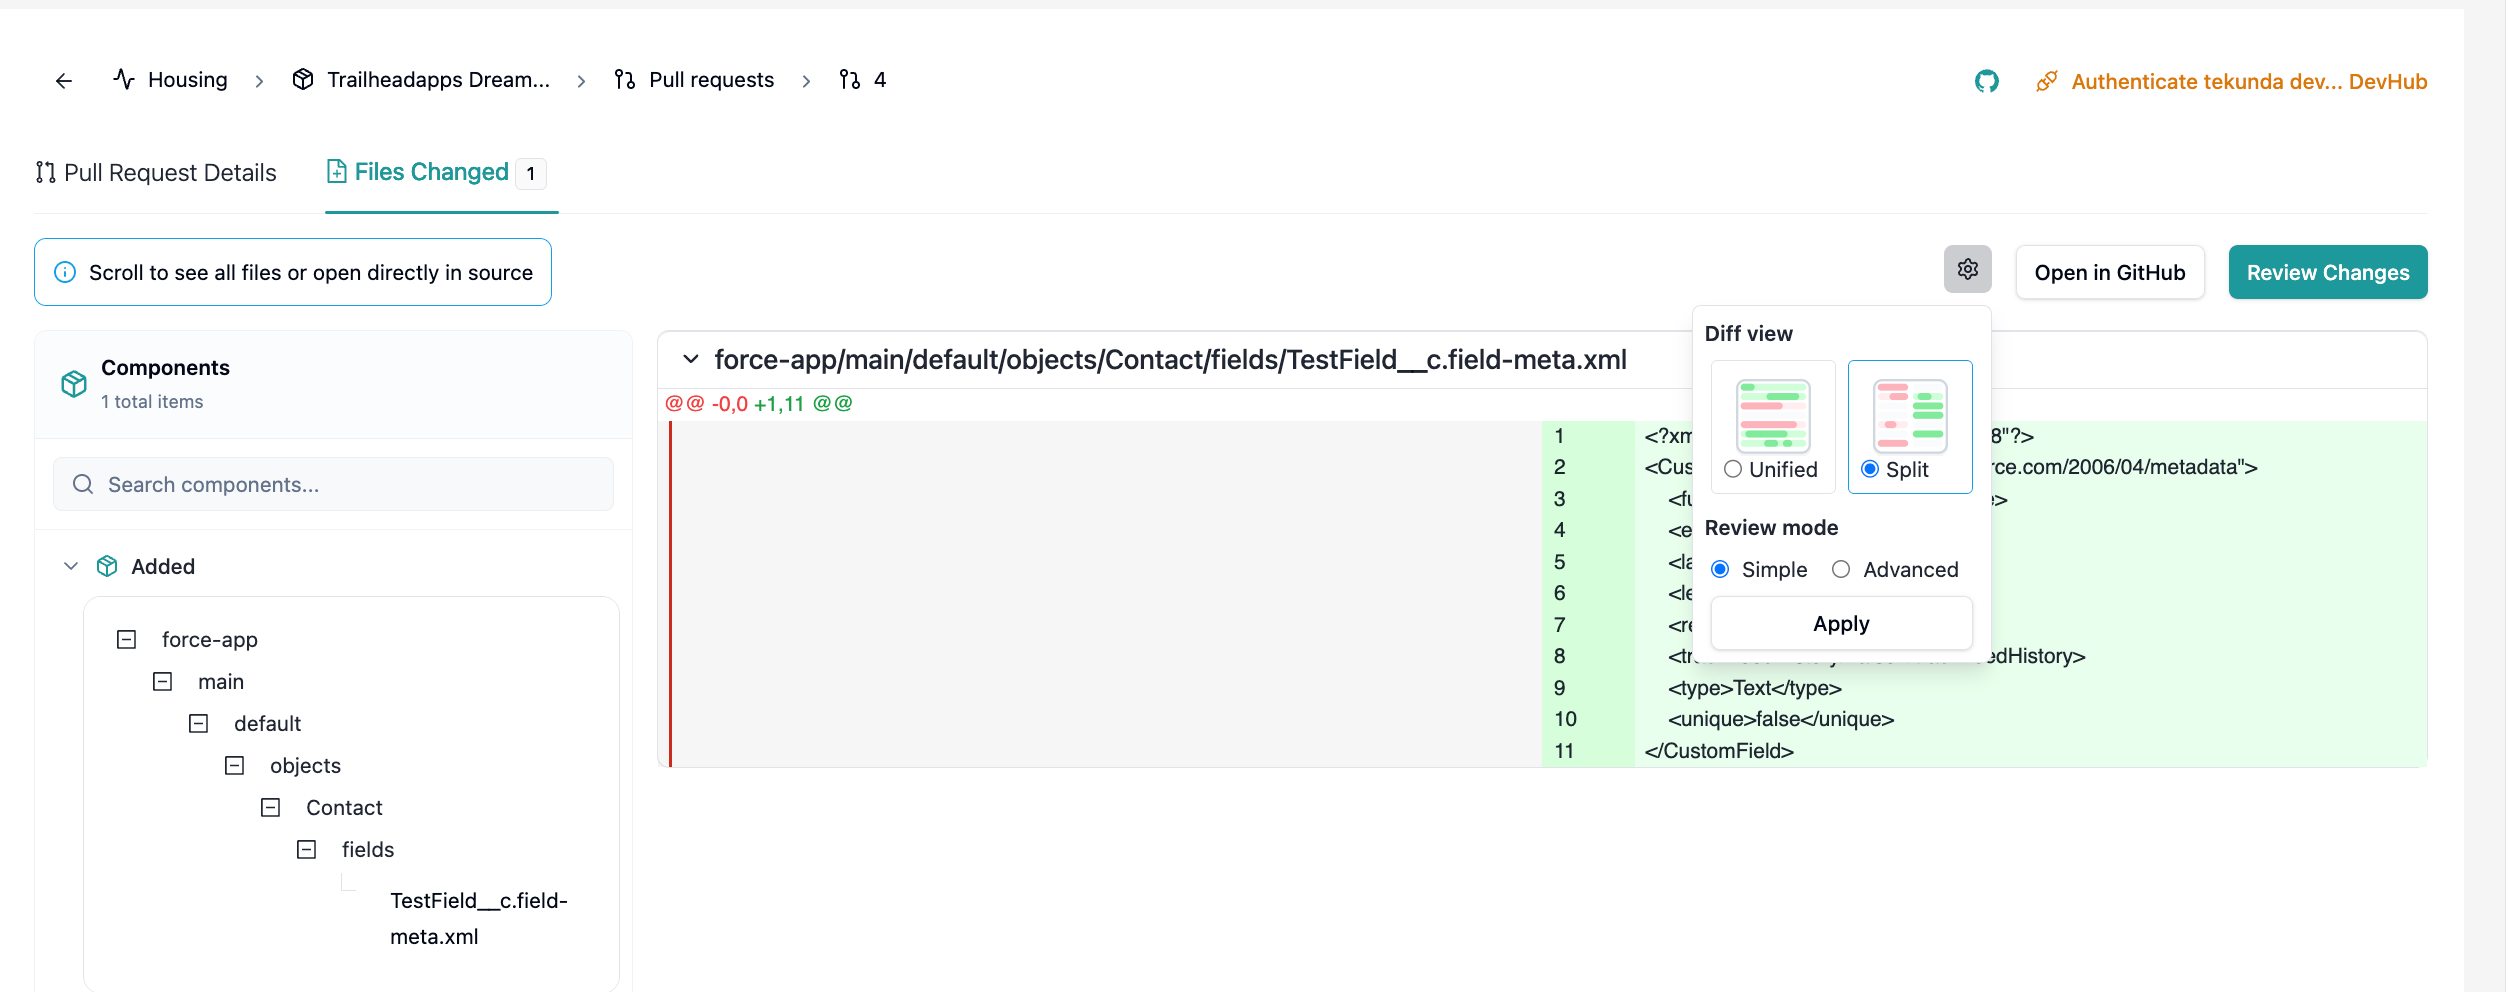Click the '1 total items' label

(x=152, y=402)
